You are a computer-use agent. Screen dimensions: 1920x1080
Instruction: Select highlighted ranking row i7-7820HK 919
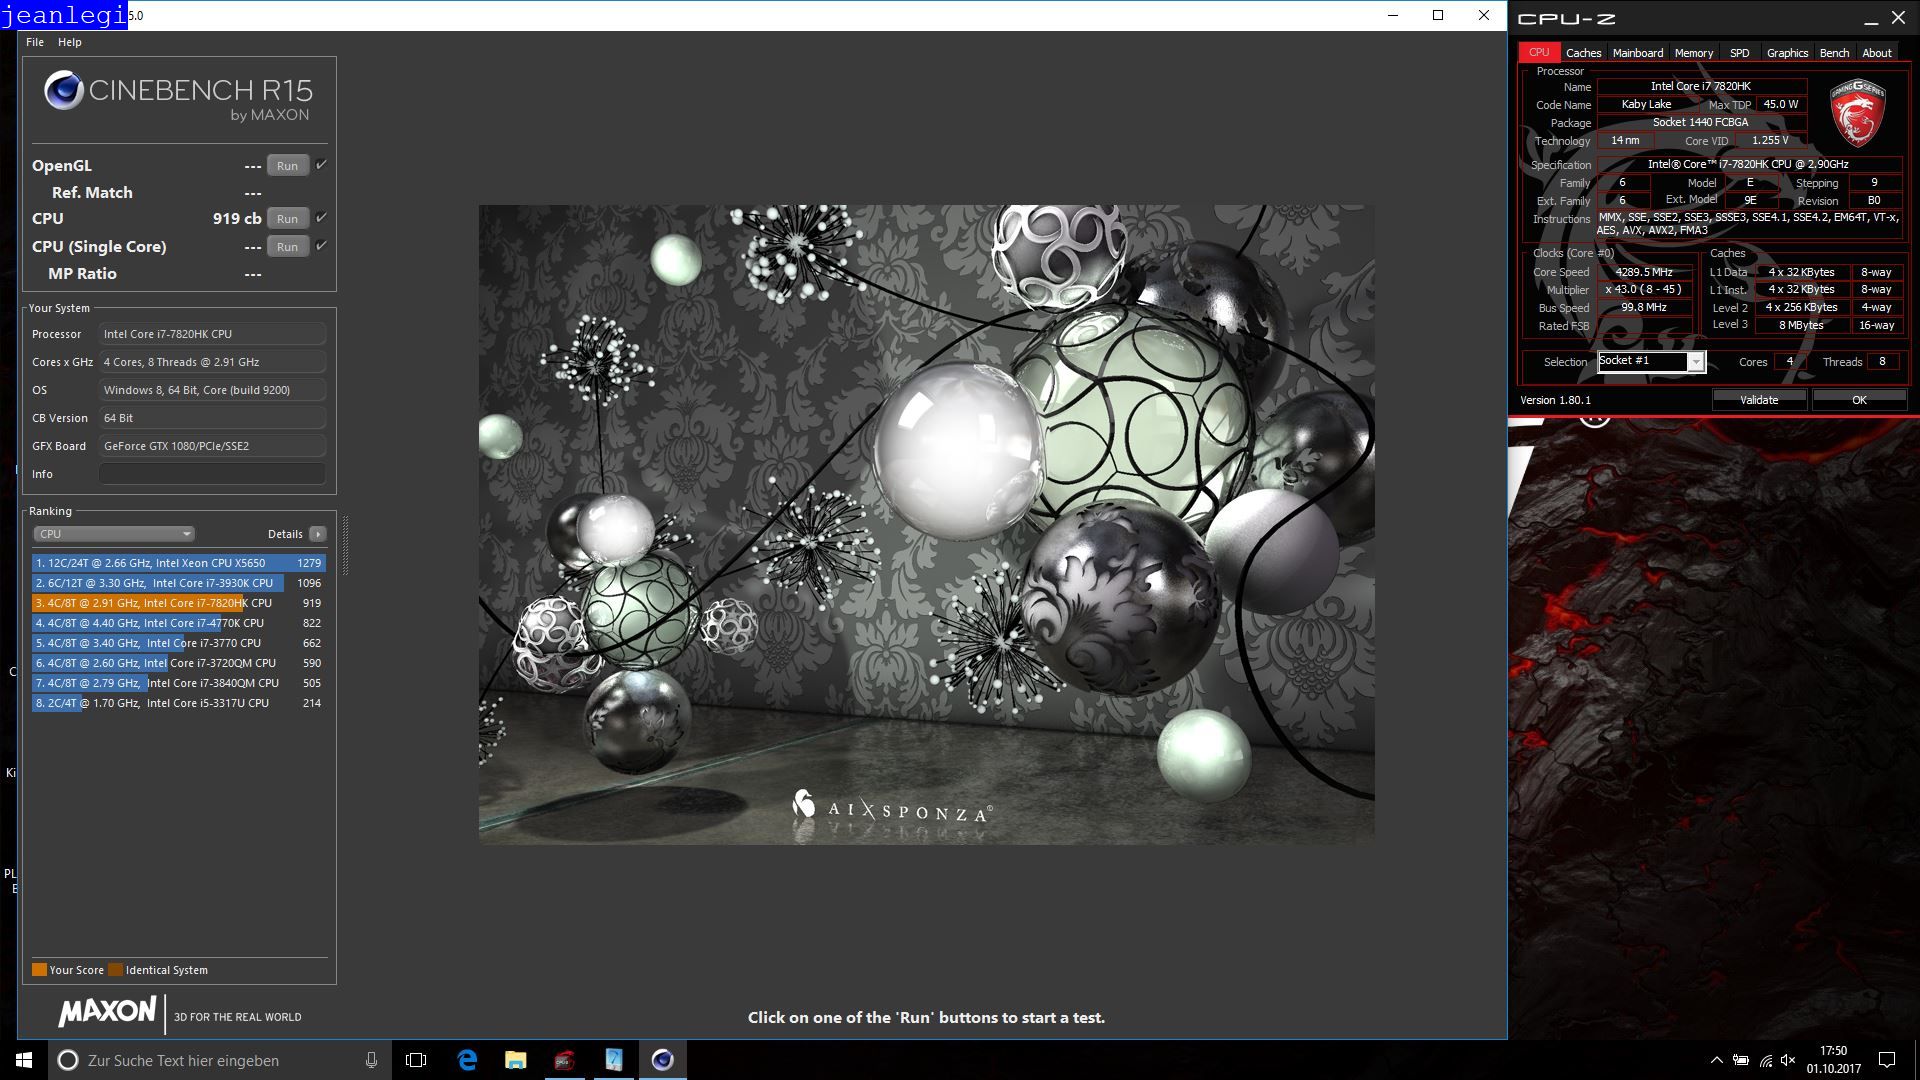[178, 603]
